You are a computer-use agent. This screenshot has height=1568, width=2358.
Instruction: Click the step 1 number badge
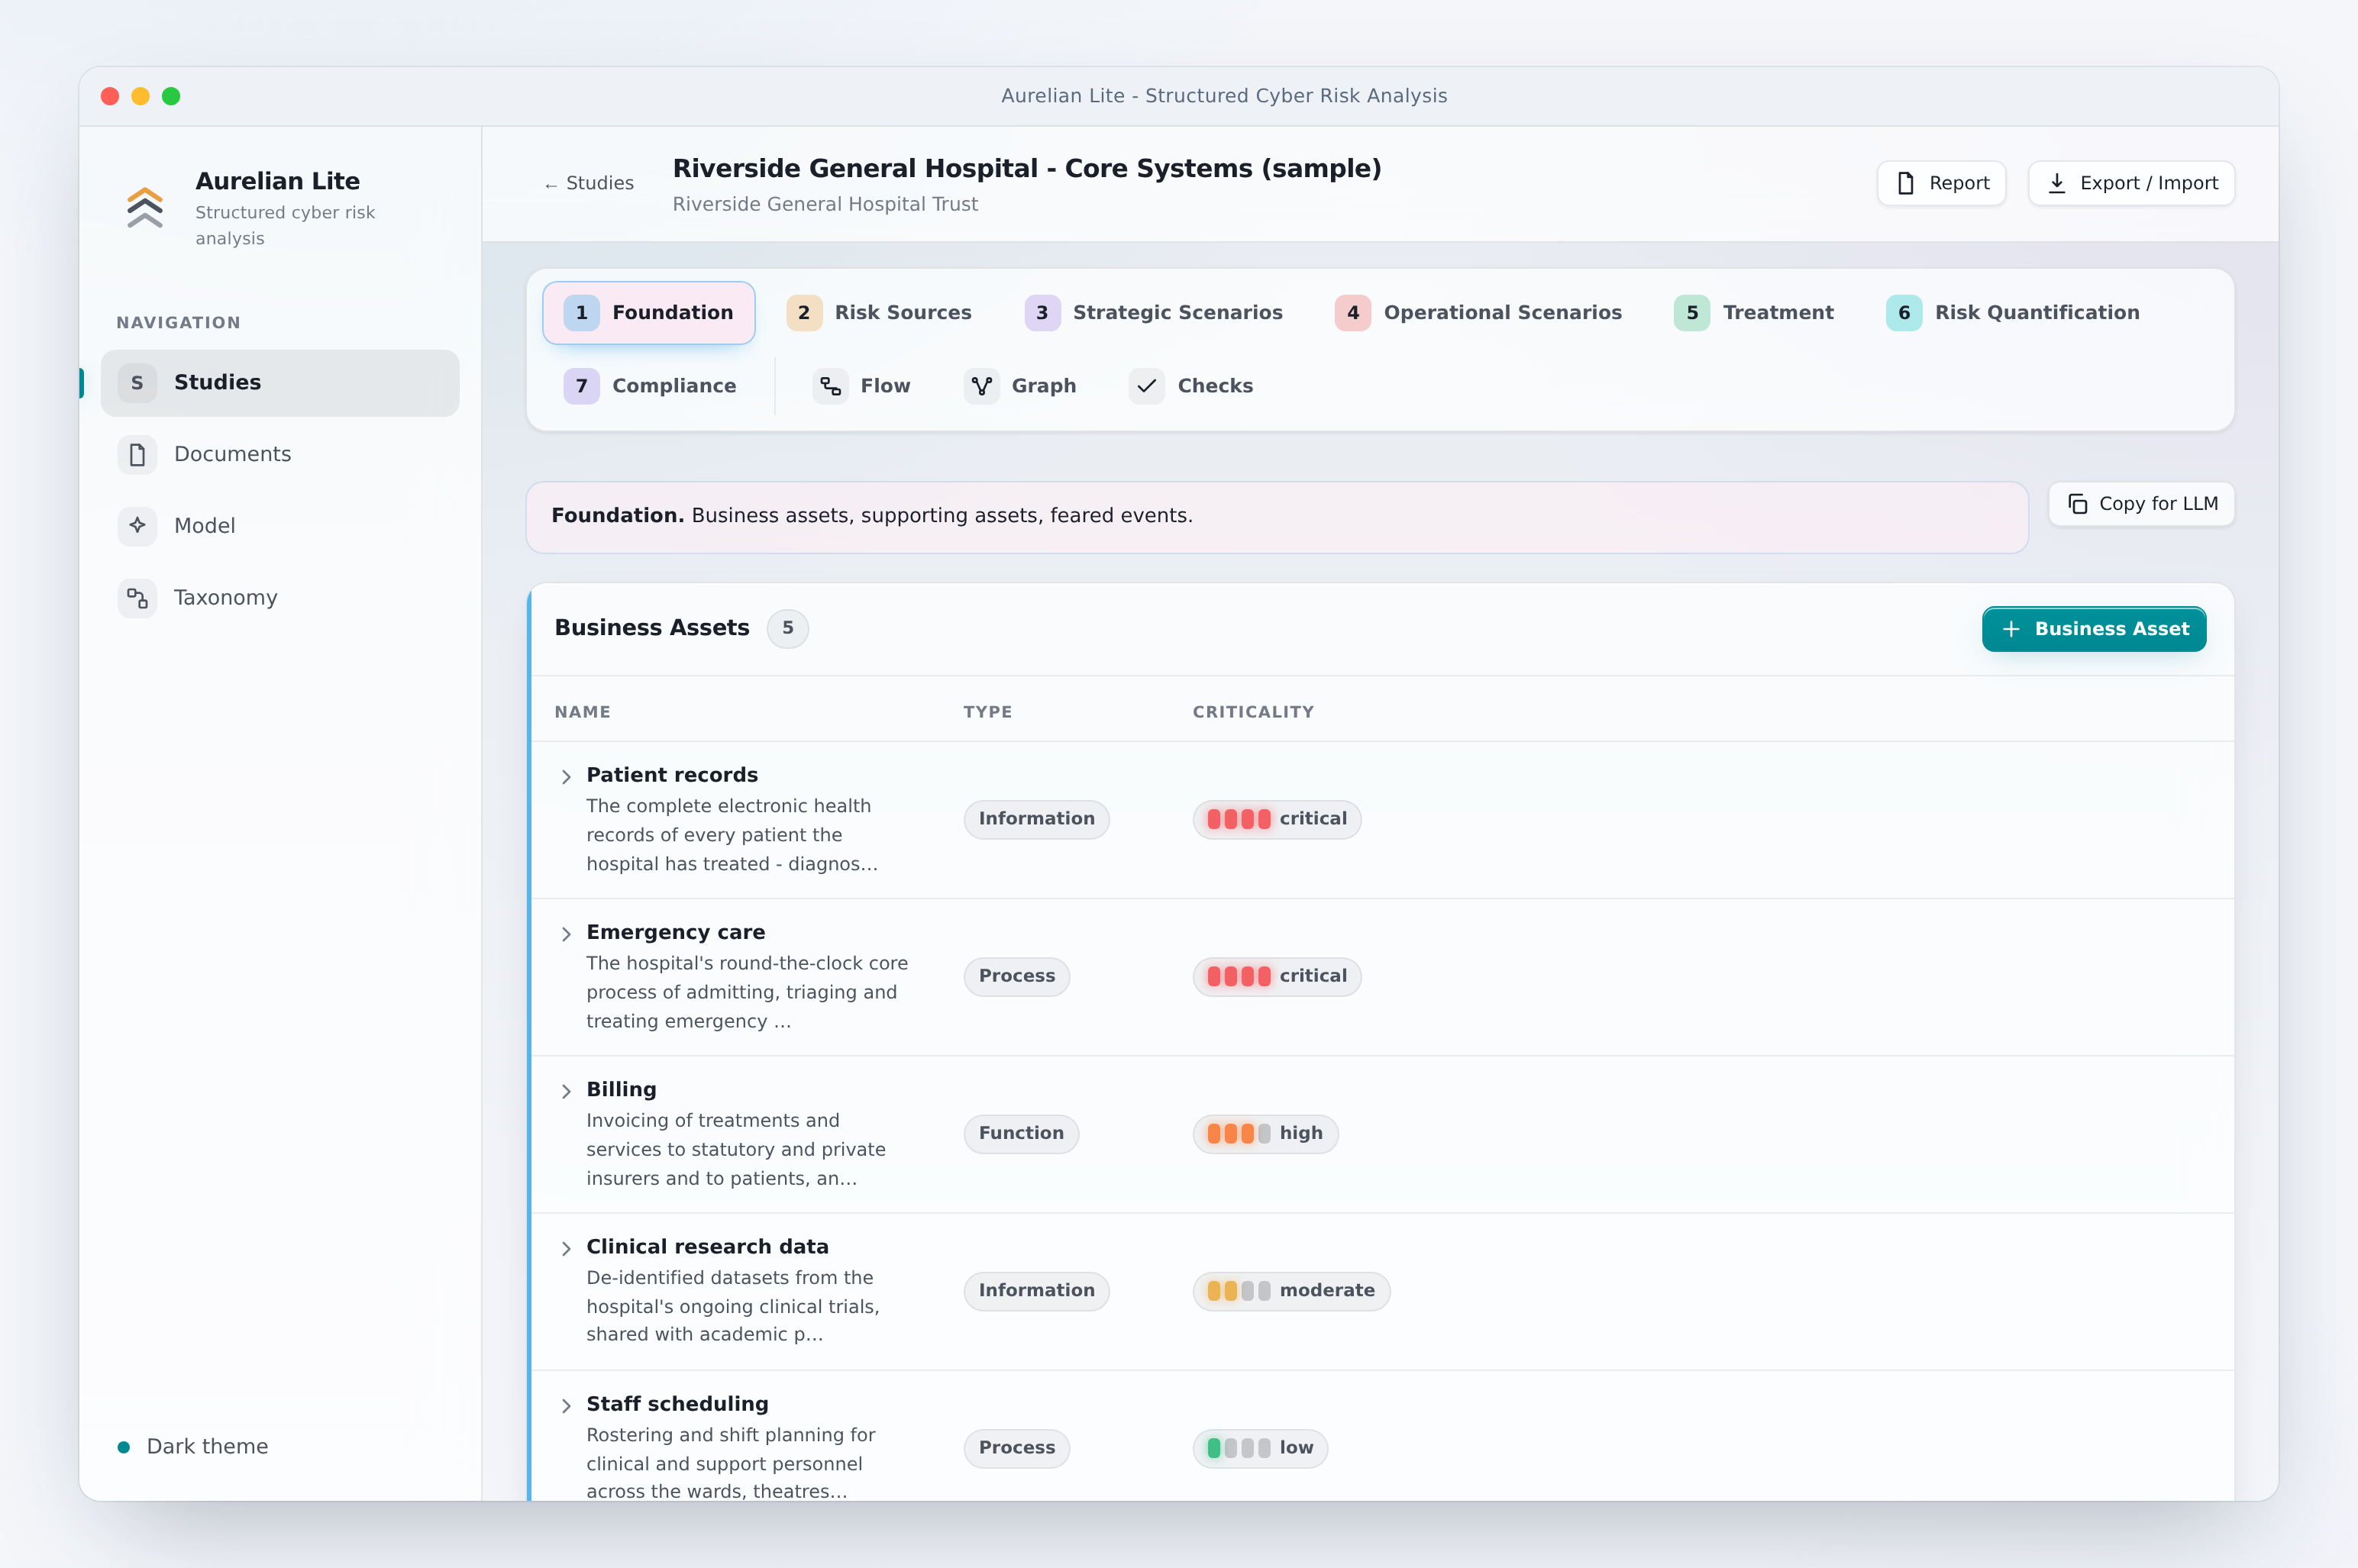[581, 313]
